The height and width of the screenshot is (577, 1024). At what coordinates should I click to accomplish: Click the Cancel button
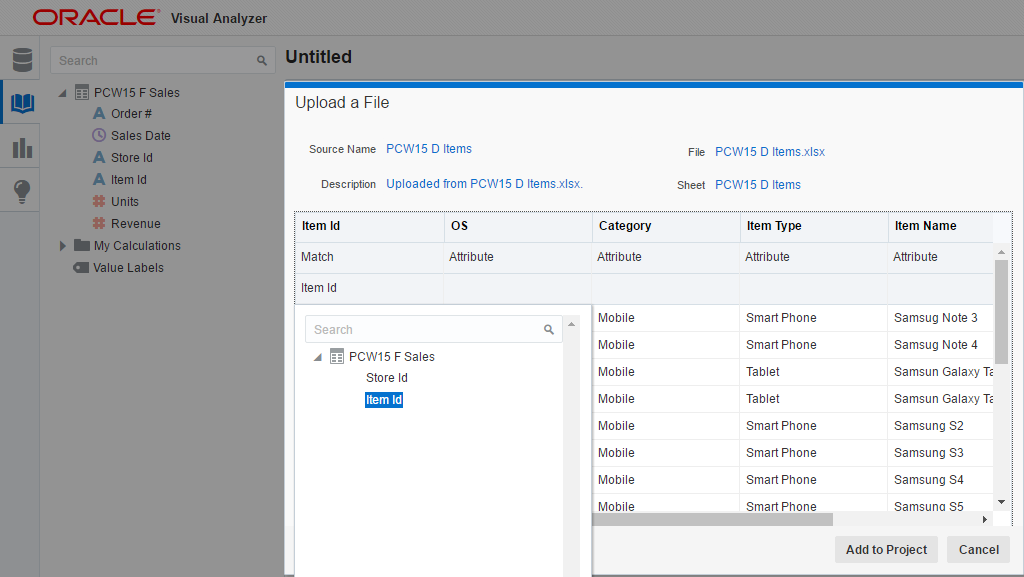[978, 550]
